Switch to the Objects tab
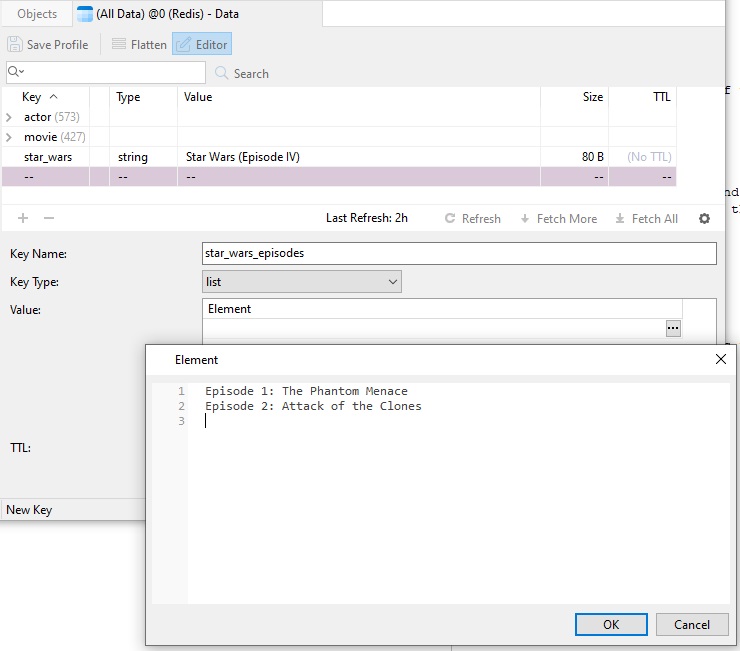 point(37,14)
